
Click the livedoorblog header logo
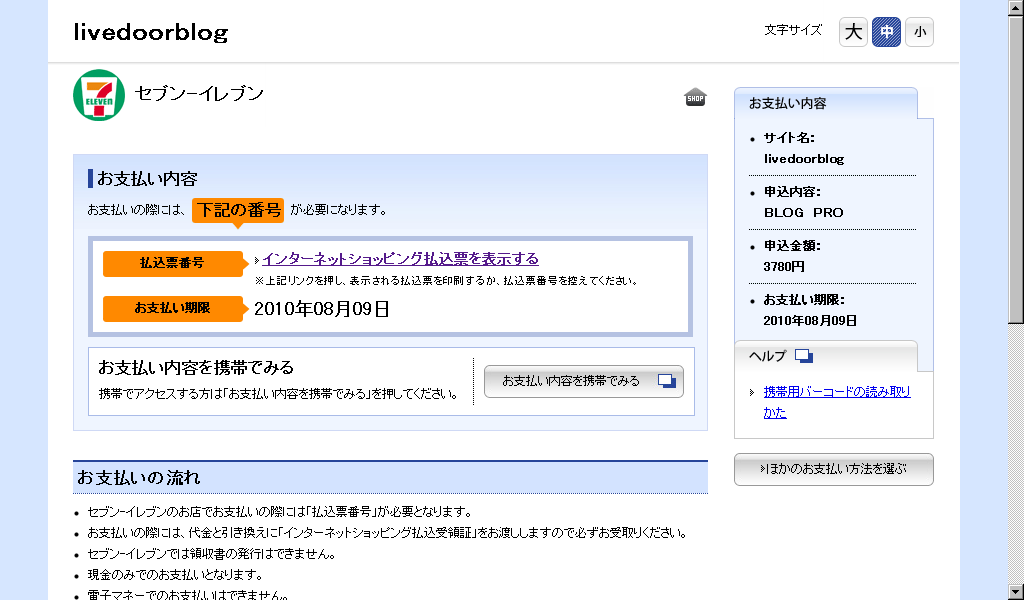coord(151,32)
